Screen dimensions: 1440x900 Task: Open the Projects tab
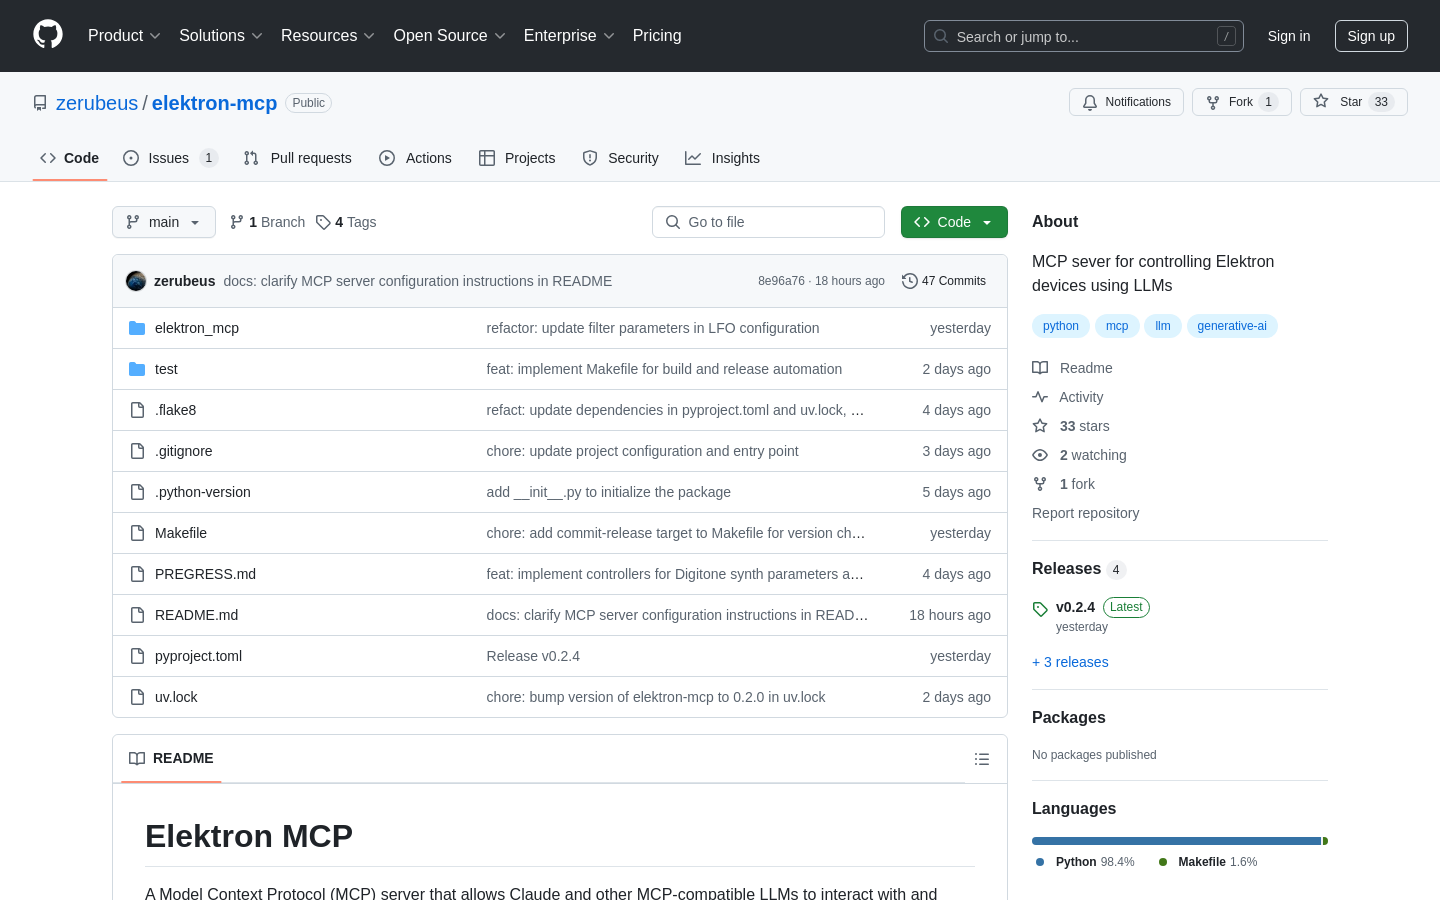(x=517, y=158)
